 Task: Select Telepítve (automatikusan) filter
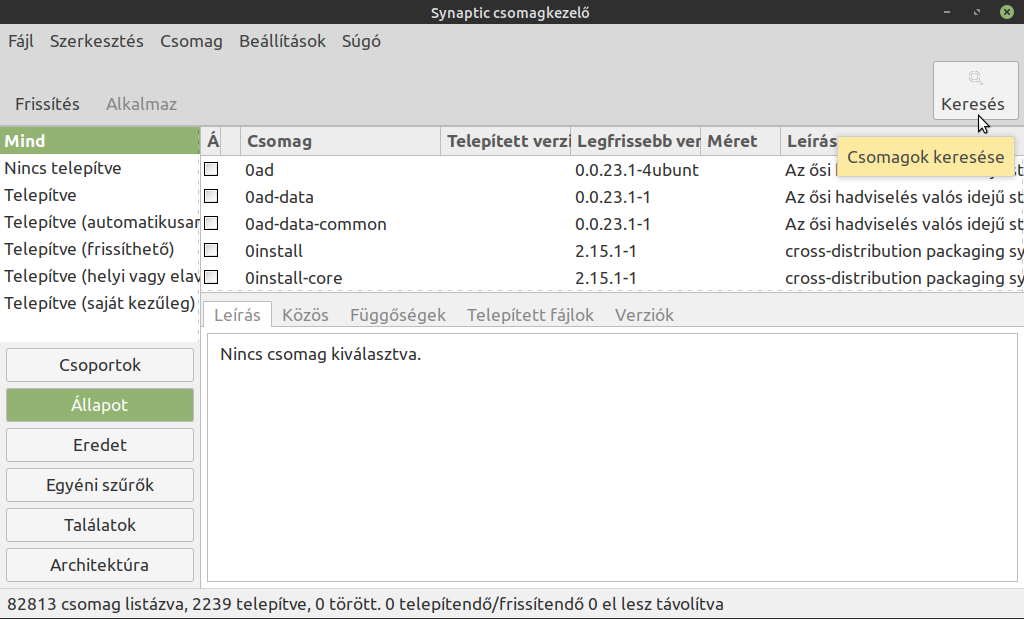[x=99, y=222]
